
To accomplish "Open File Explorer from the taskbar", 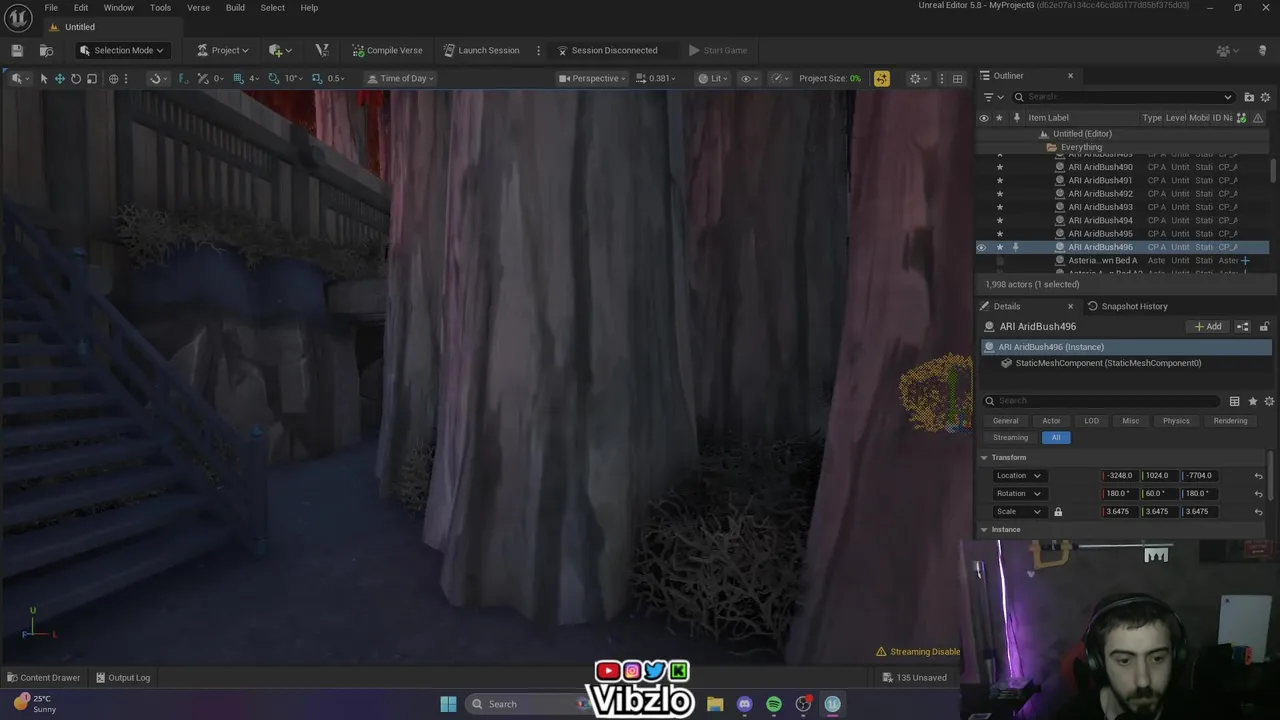I will click(715, 704).
